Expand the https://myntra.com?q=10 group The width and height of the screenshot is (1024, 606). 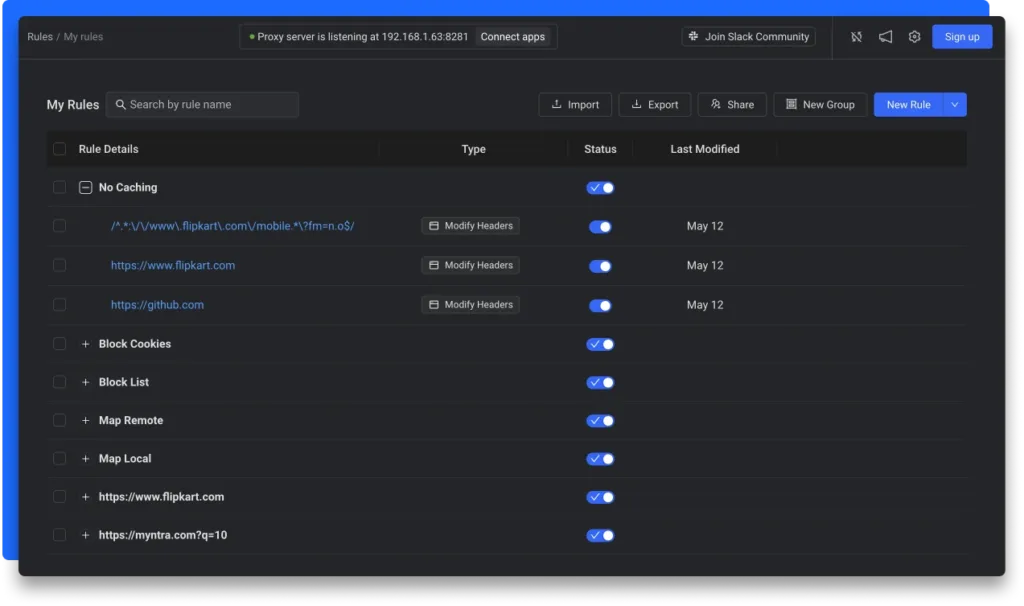tap(86, 535)
